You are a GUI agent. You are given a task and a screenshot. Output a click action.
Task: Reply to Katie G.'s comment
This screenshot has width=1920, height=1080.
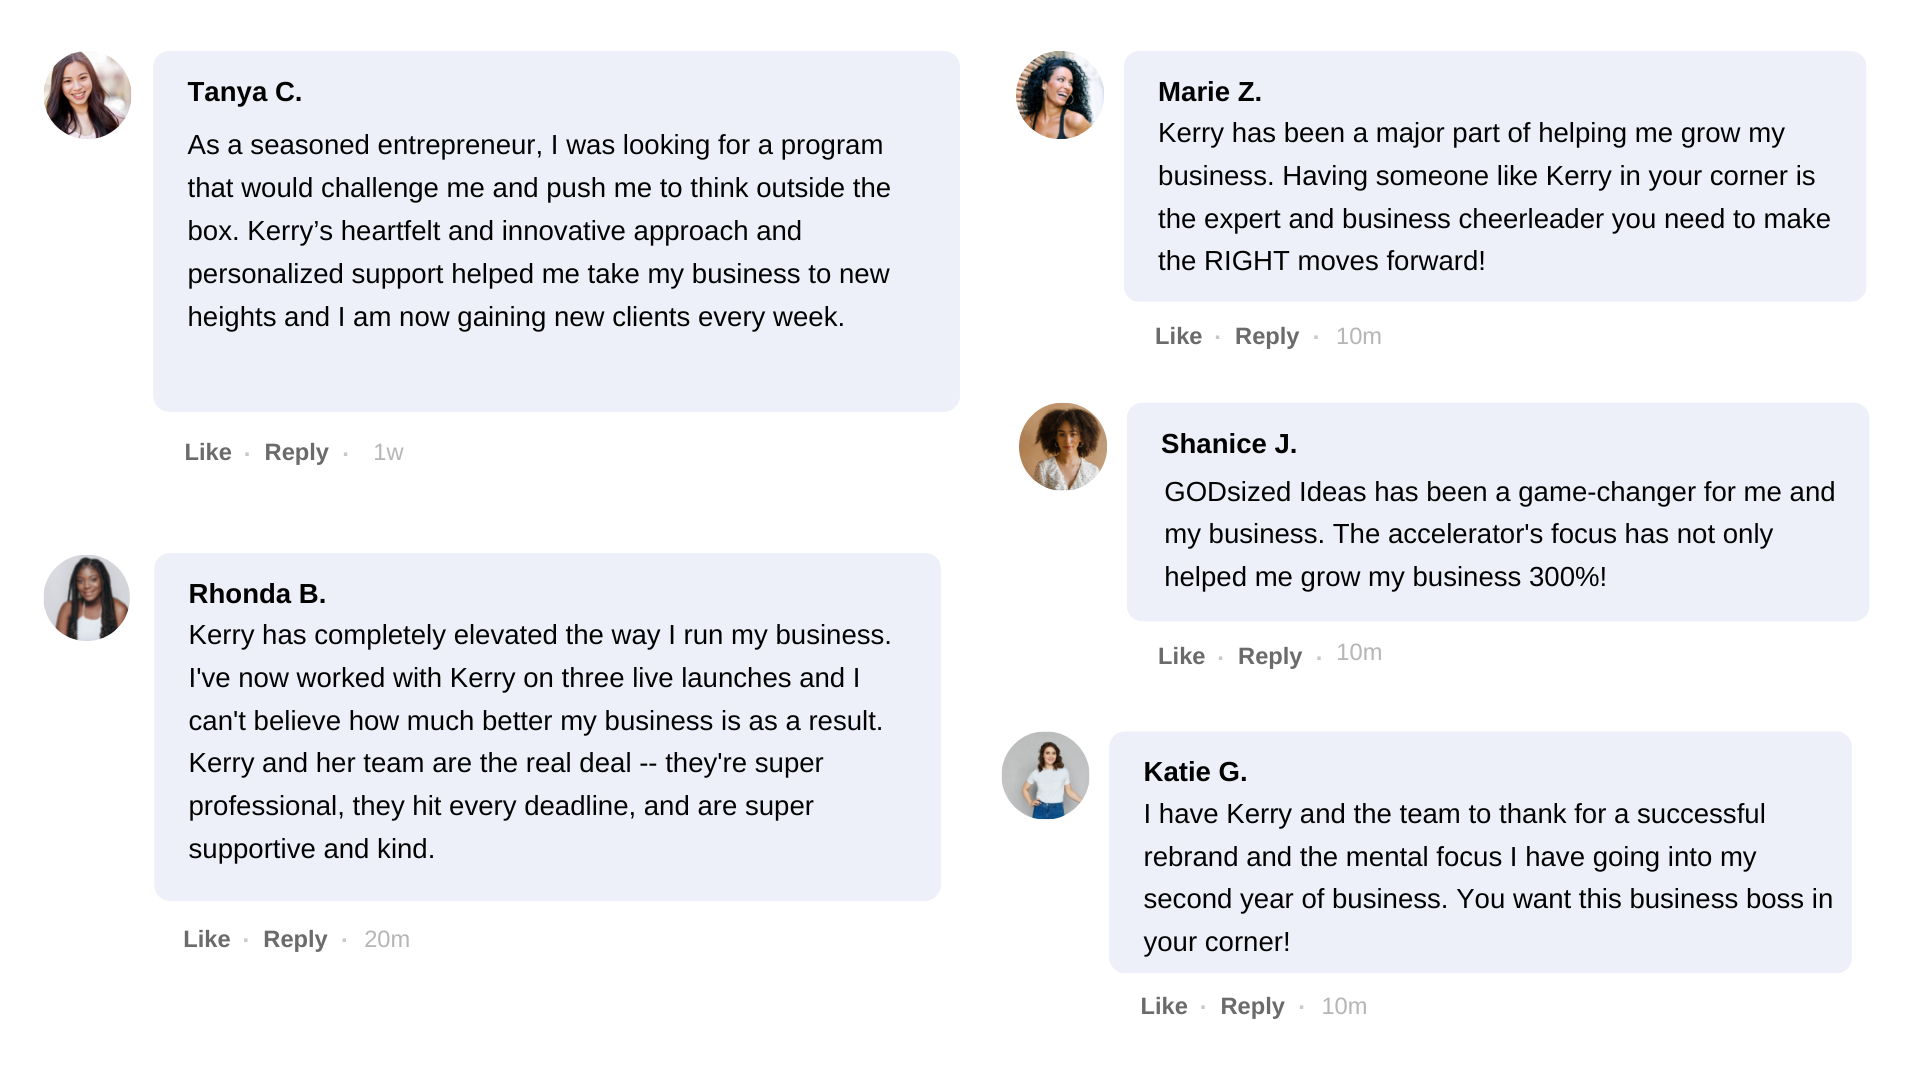tap(1252, 1006)
